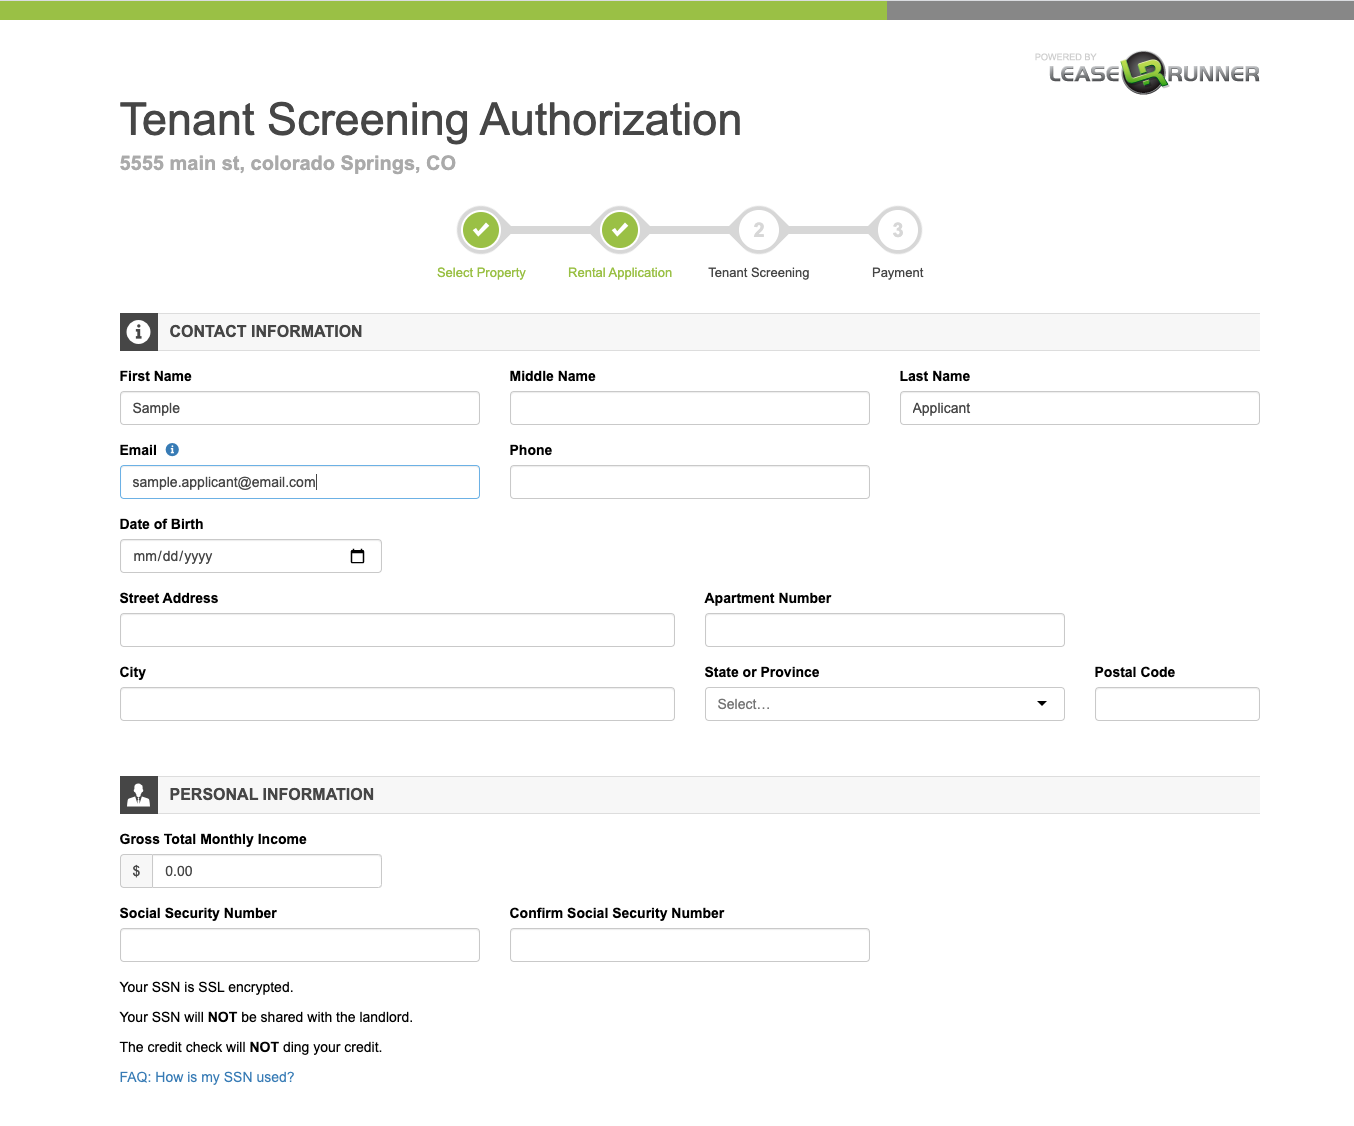
Task: Click the Contact Information section icon
Action: pyautogui.click(x=139, y=332)
